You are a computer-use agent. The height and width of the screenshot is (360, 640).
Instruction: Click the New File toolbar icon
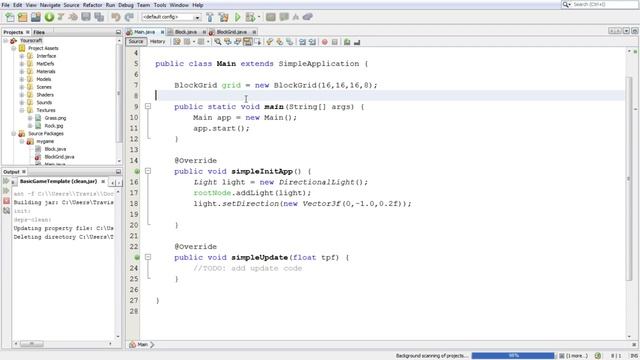tap(9, 17)
